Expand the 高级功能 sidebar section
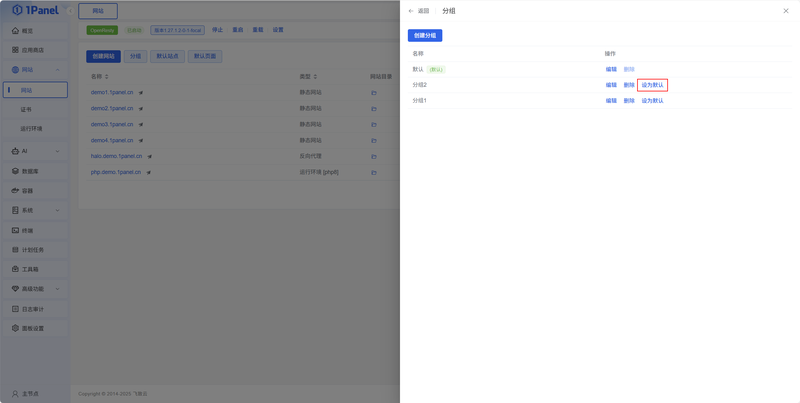The height and width of the screenshot is (403, 800). click(57, 289)
